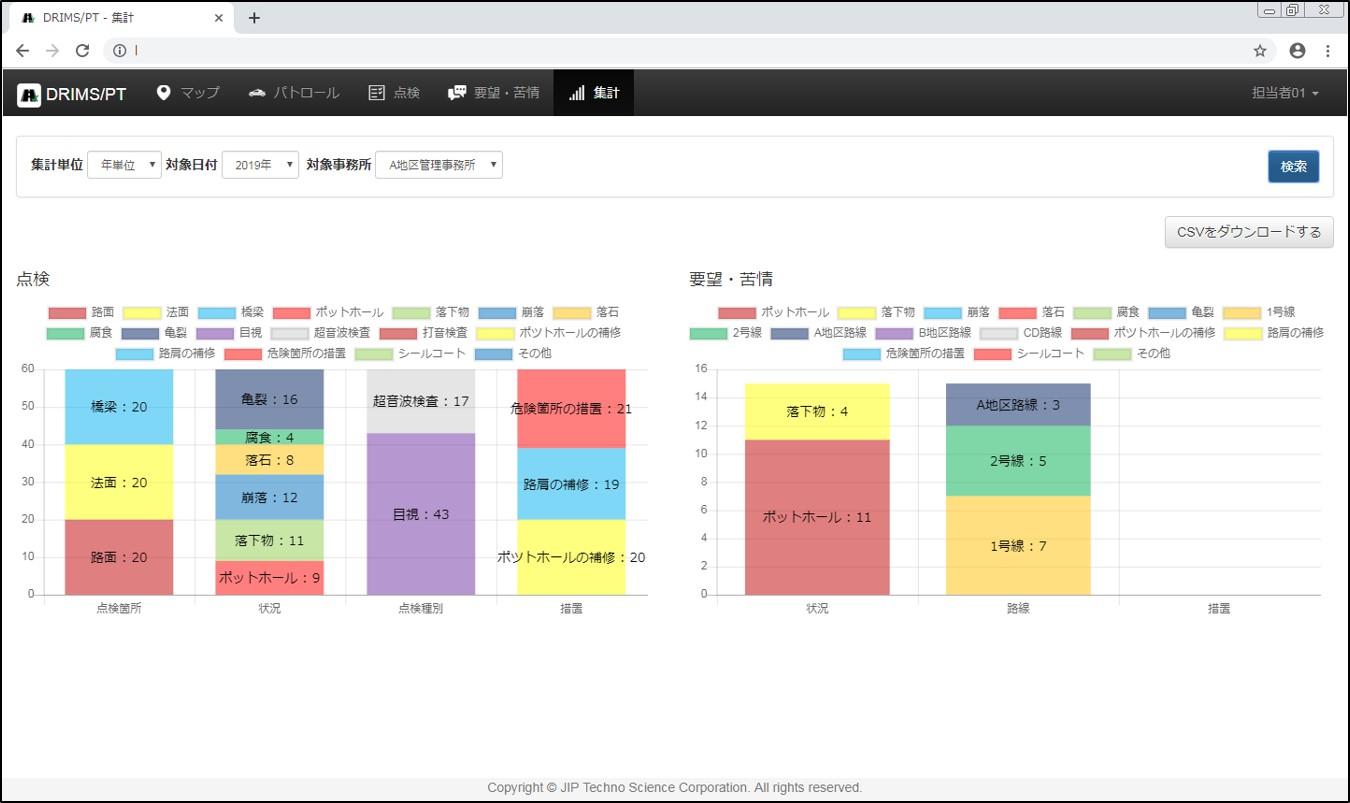Bookmark page using the star icon

(1260, 50)
